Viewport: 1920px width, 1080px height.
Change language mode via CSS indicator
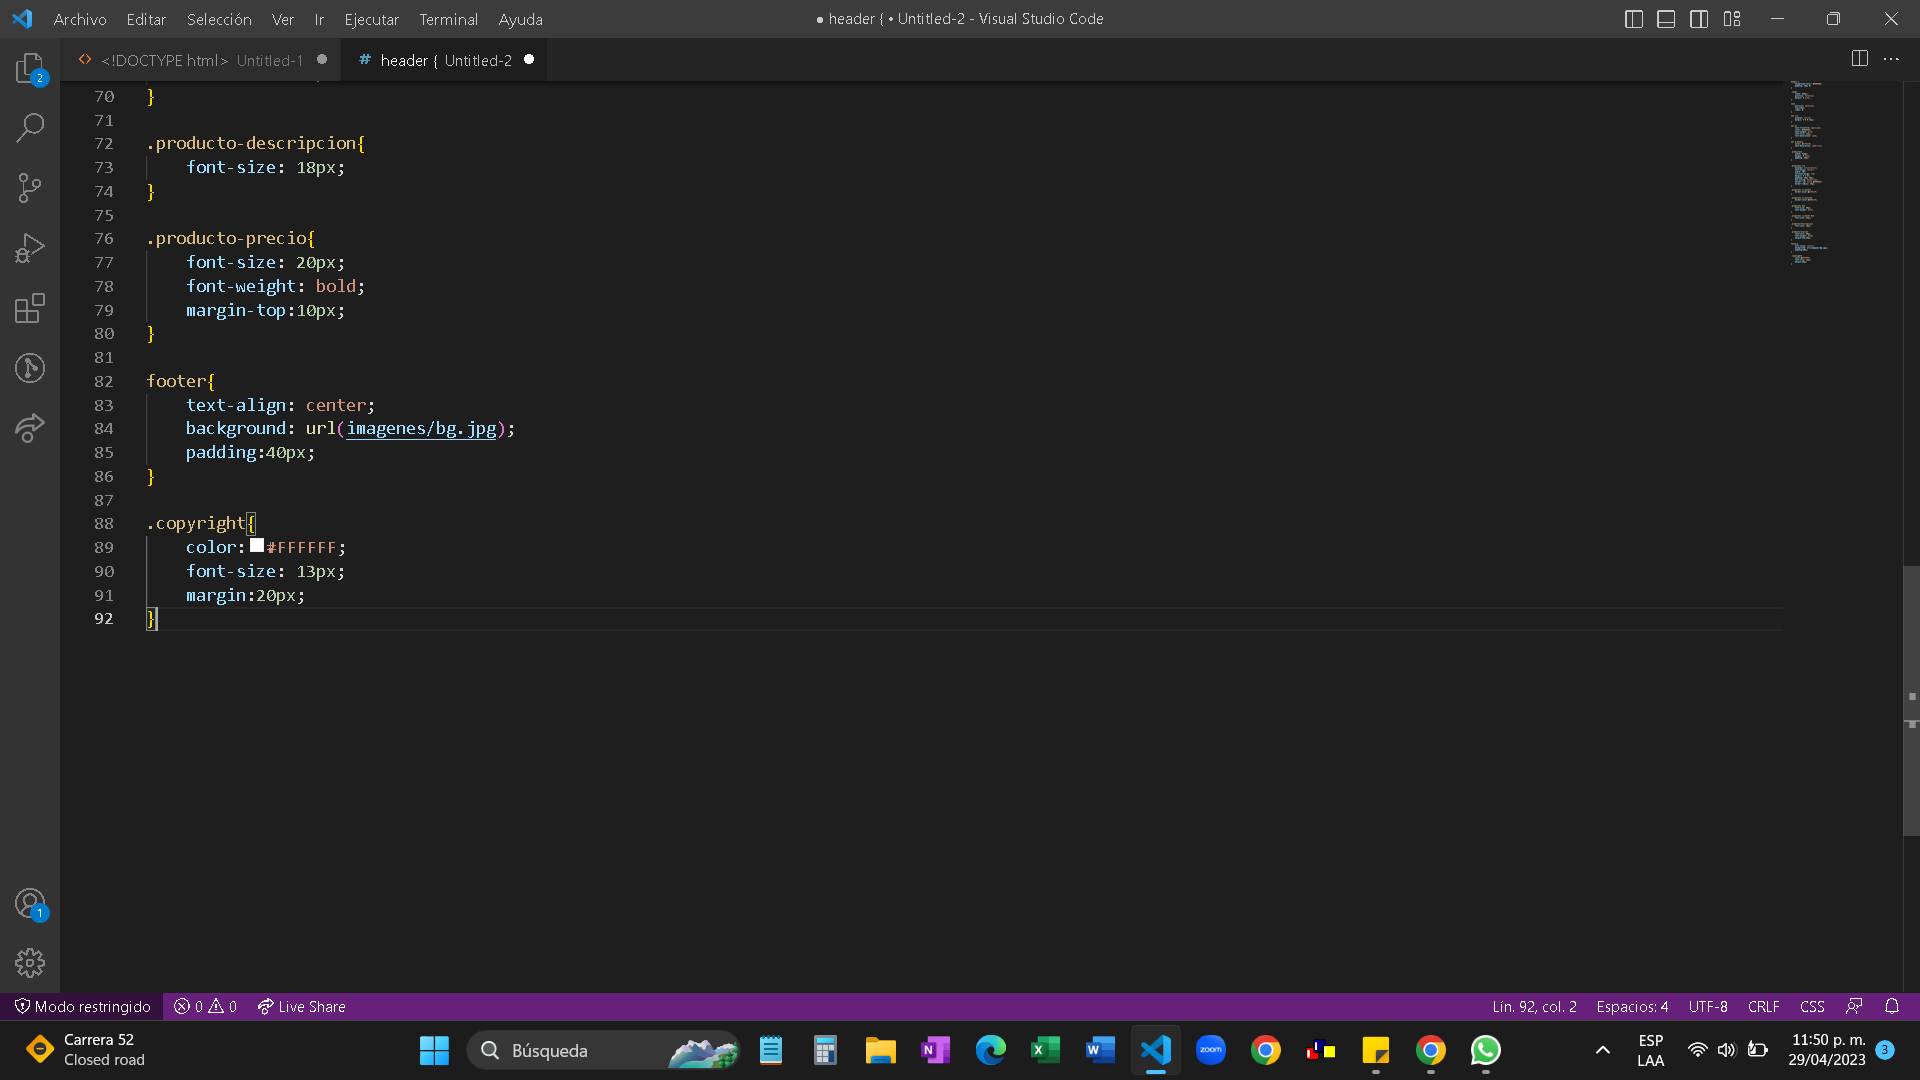(x=1812, y=1006)
